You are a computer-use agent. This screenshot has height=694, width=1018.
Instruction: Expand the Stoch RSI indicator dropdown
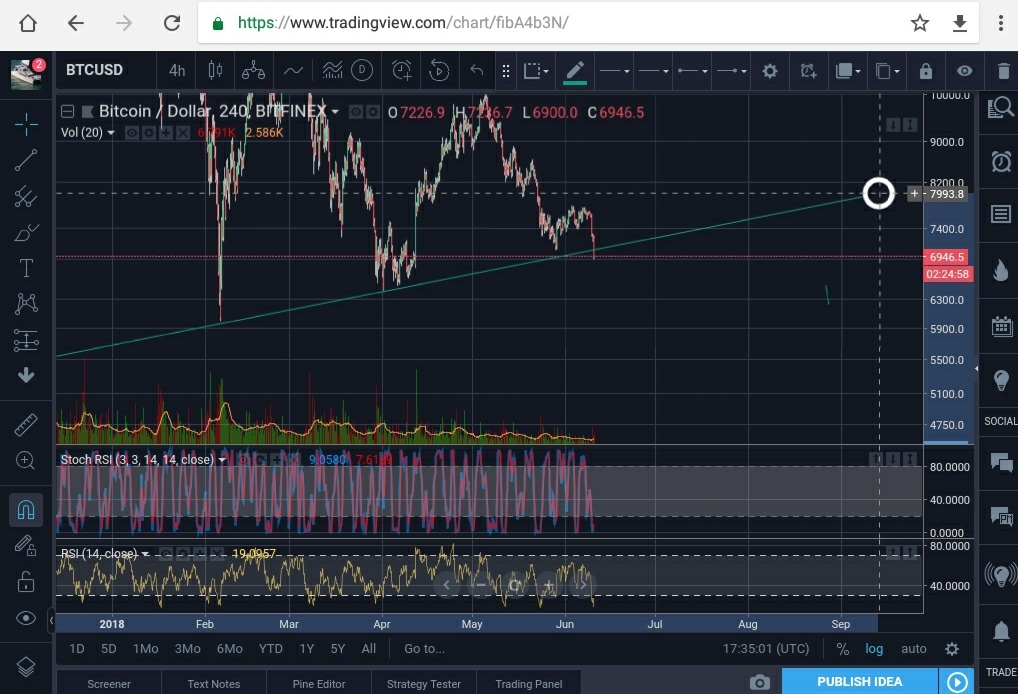pos(222,460)
